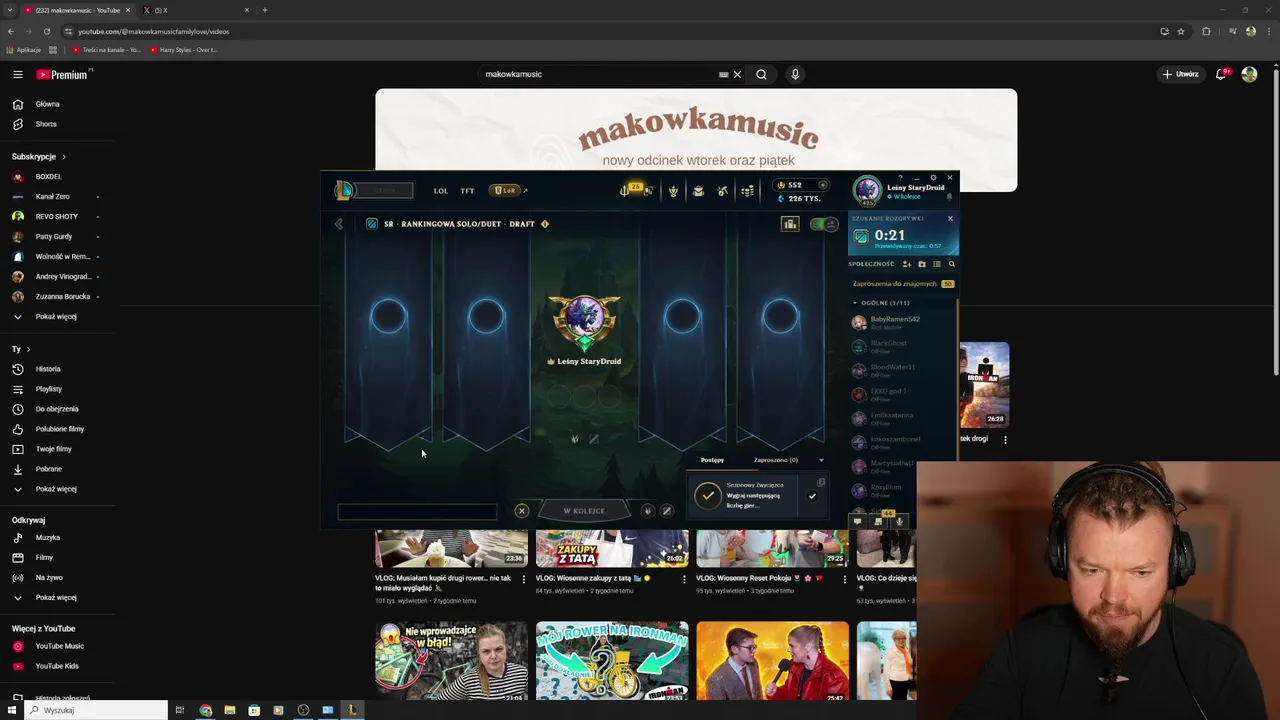Switch to TFT tab in League client
The image size is (1280, 720).
(467, 191)
